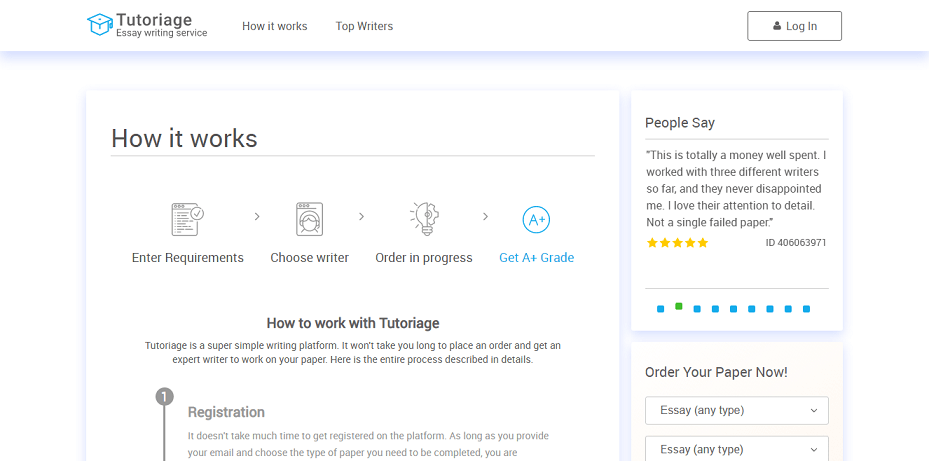Screen dimensions: 929x461
Task: Click the Choose writer portrait icon
Action: pyautogui.click(x=309, y=219)
